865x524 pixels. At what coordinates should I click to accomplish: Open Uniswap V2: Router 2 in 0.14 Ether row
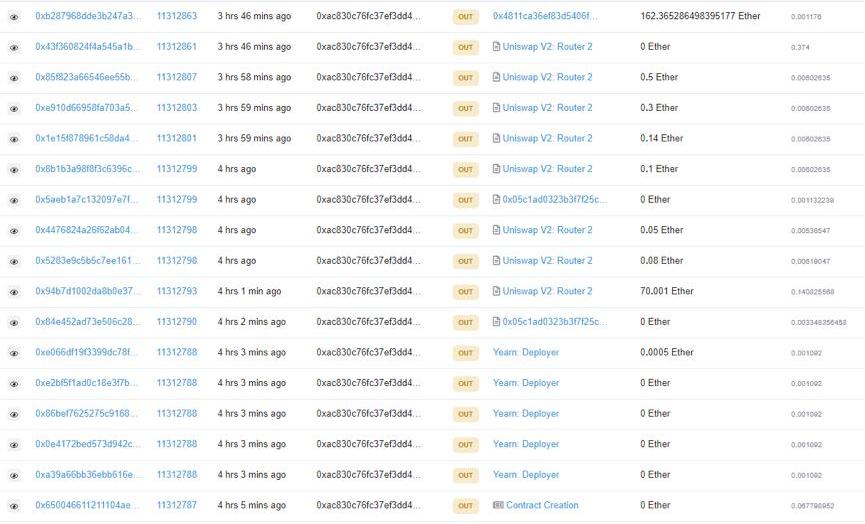tap(547, 139)
